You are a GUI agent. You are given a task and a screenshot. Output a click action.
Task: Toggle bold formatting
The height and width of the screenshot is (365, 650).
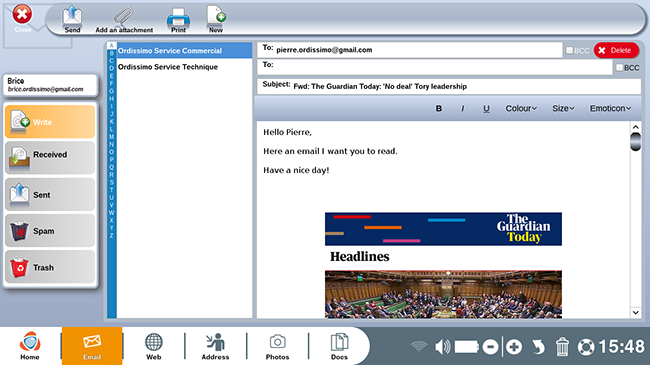(x=439, y=108)
